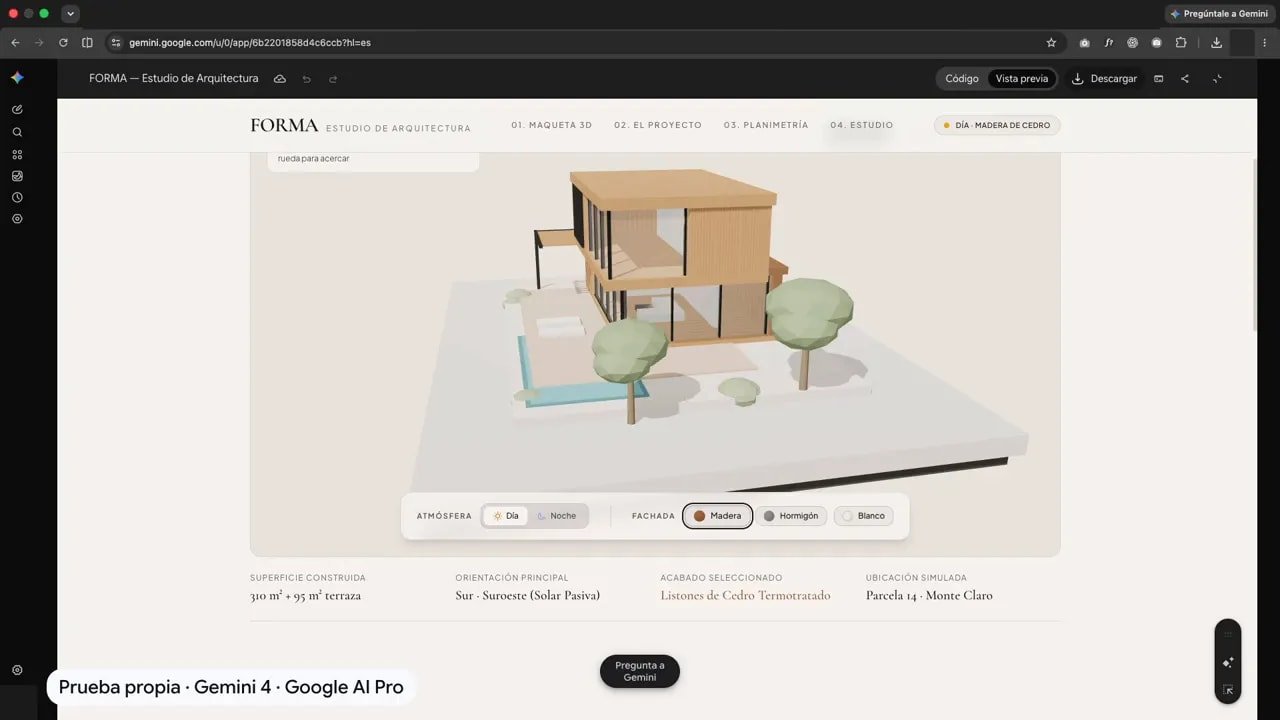Open browser three-dot menu

pyautogui.click(x=1265, y=43)
